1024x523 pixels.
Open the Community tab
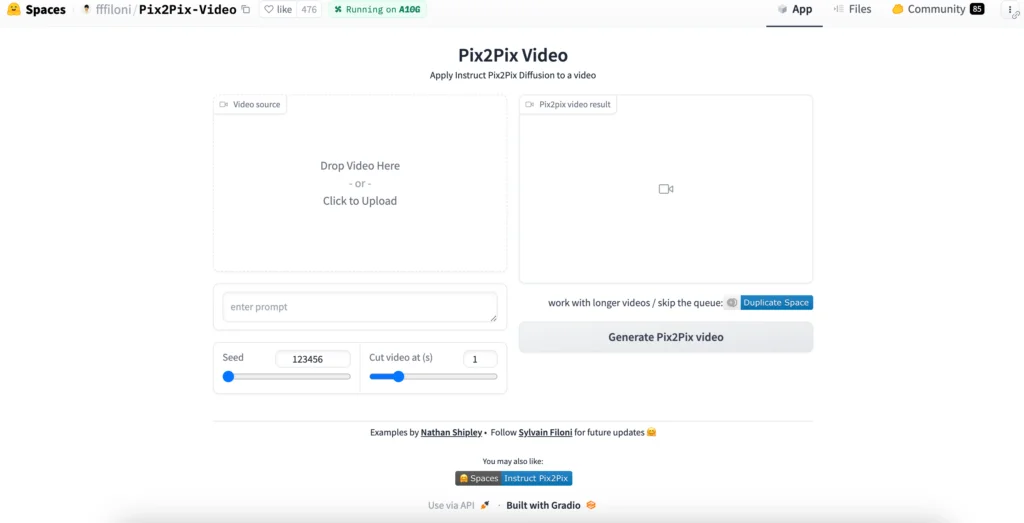[937, 10]
